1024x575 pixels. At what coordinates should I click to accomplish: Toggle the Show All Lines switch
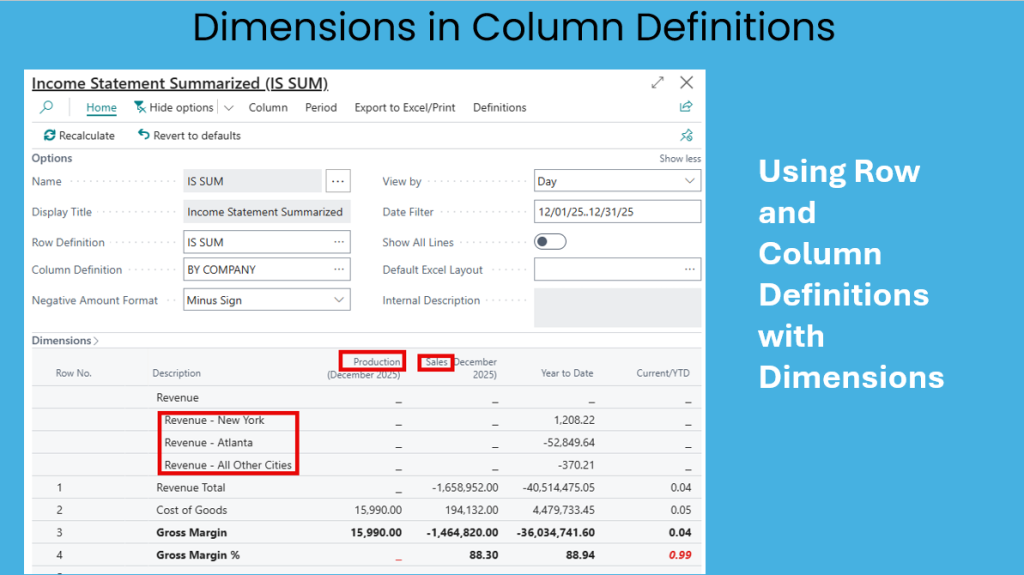[x=550, y=241]
